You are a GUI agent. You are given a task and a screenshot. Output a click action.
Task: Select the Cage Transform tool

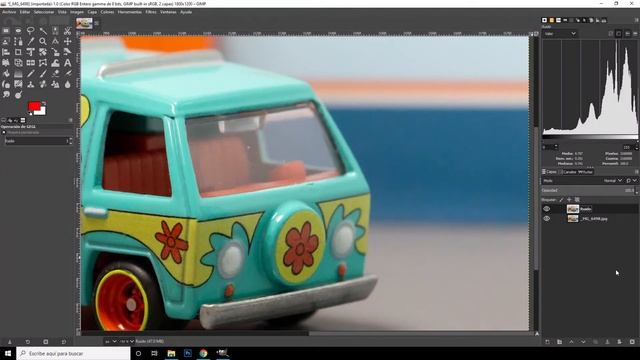pyautogui.click(x=43, y=62)
